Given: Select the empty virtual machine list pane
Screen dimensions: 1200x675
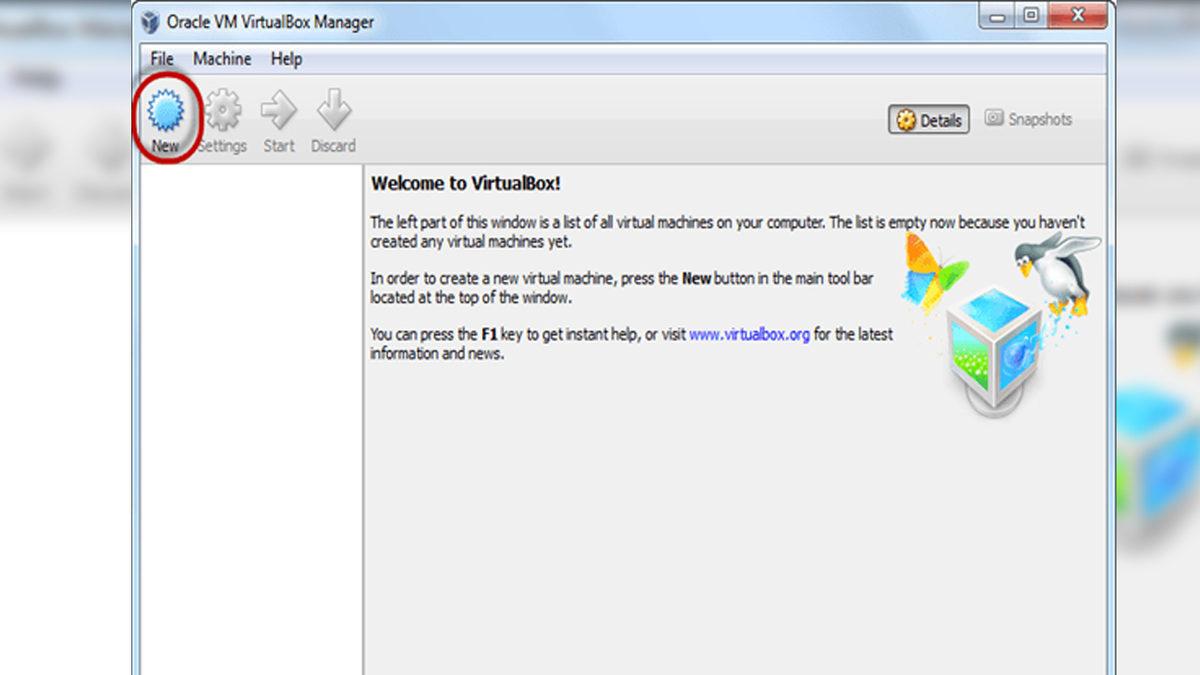Looking at the screenshot, I should click(x=250, y=400).
